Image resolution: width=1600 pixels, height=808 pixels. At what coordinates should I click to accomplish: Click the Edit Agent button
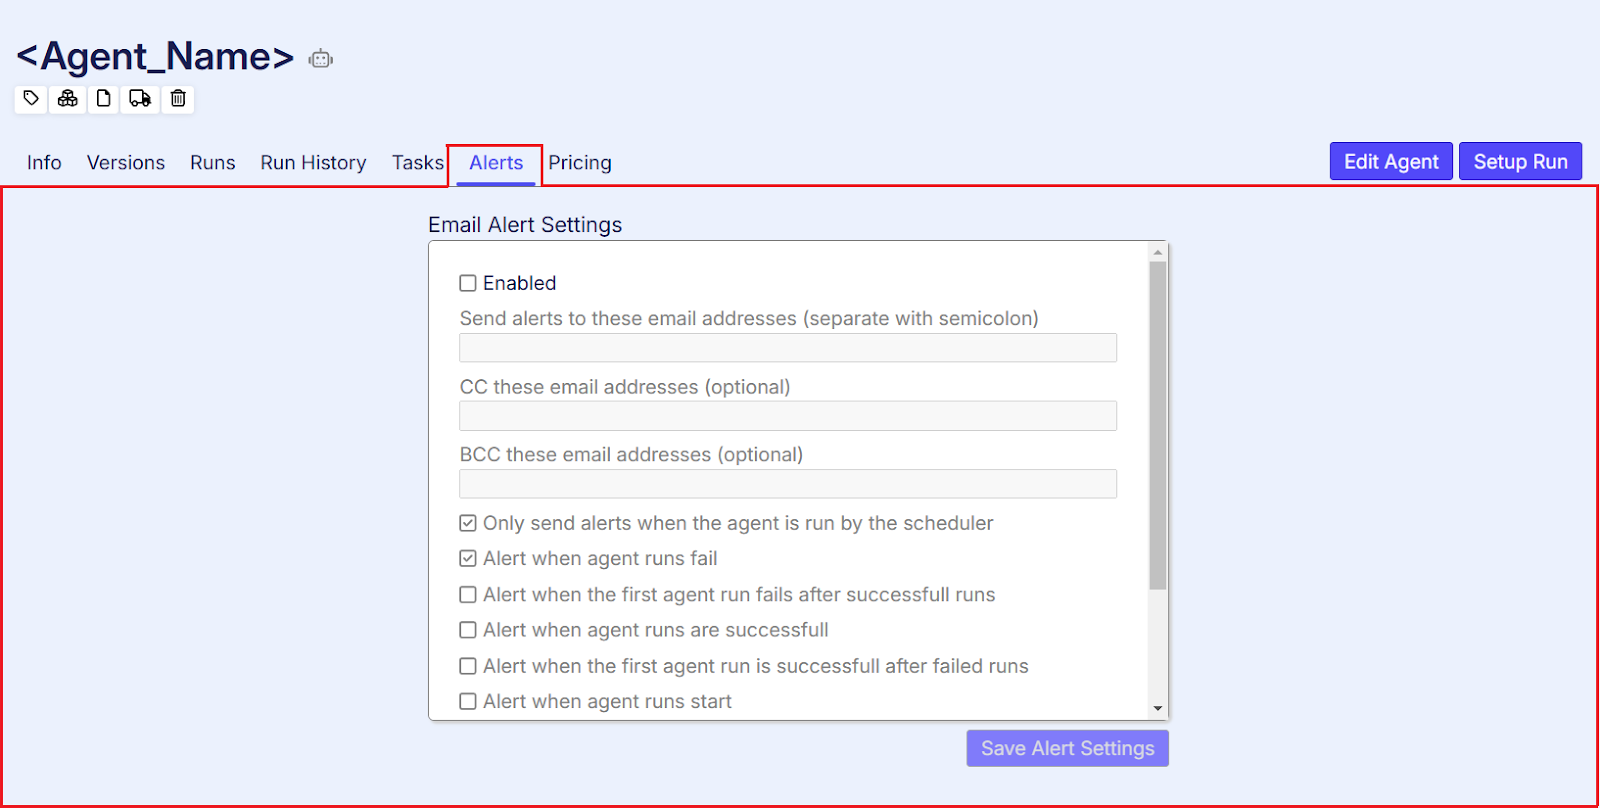pyautogui.click(x=1391, y=161)
